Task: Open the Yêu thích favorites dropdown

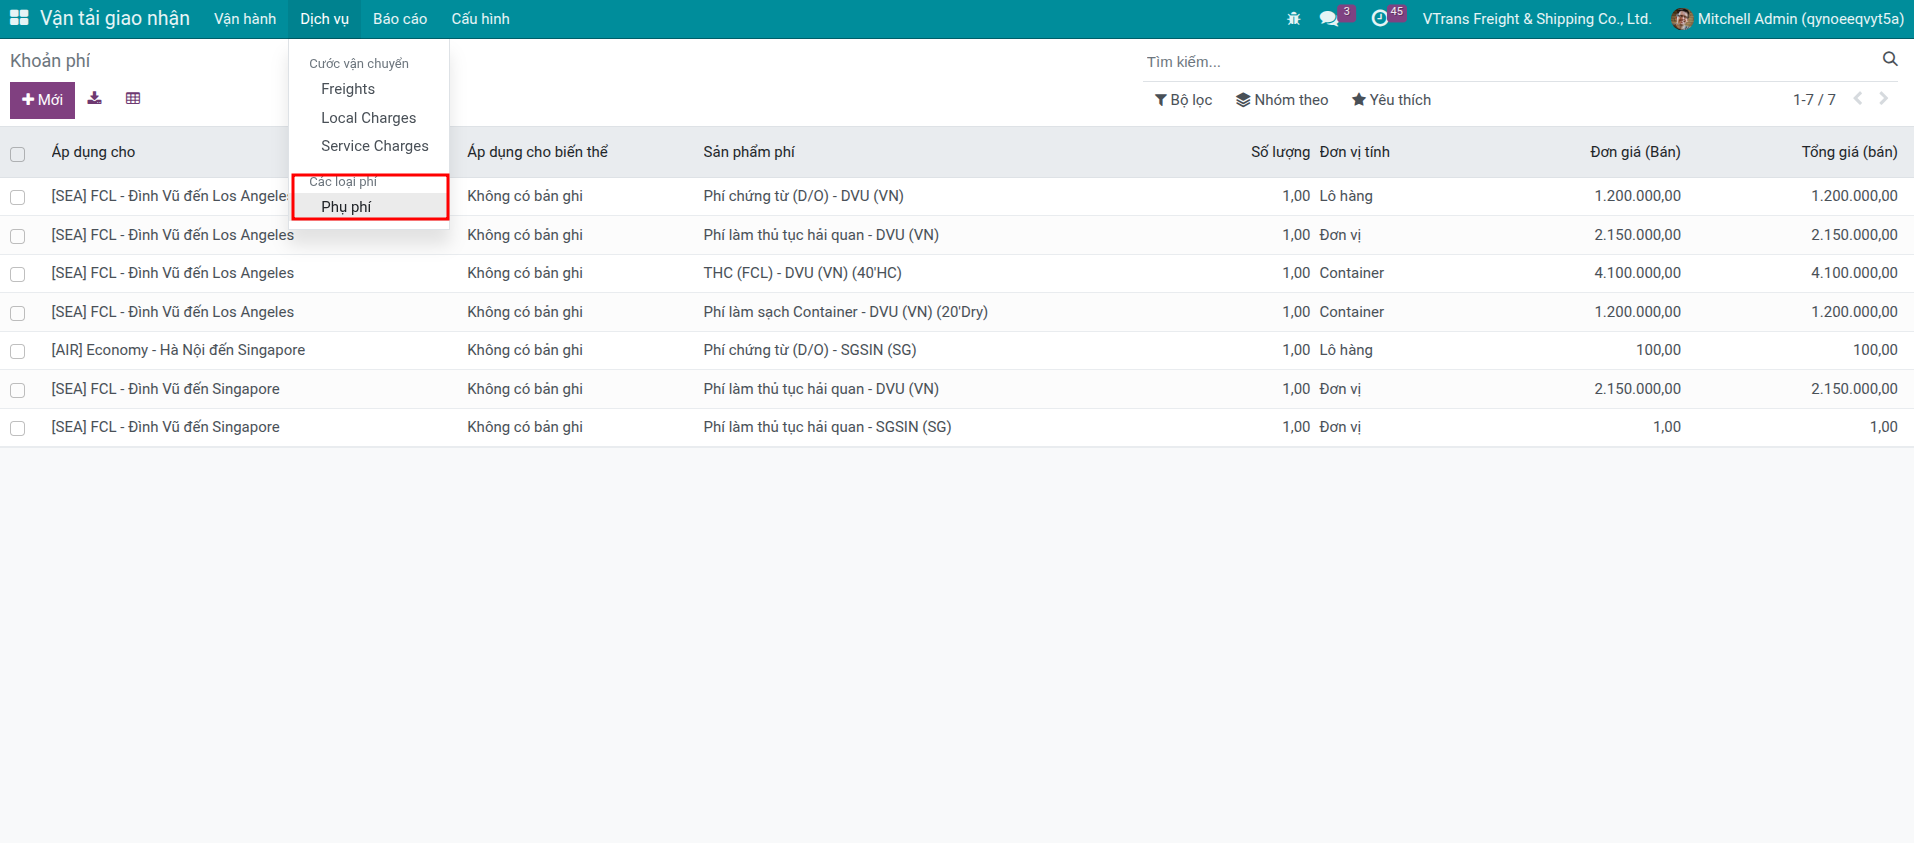Action: pos(1391,100)
